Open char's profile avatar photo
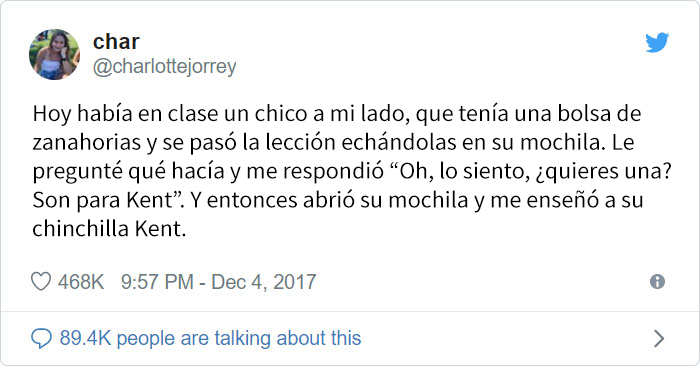The image size is (700, 366). [x=54, y=54]
